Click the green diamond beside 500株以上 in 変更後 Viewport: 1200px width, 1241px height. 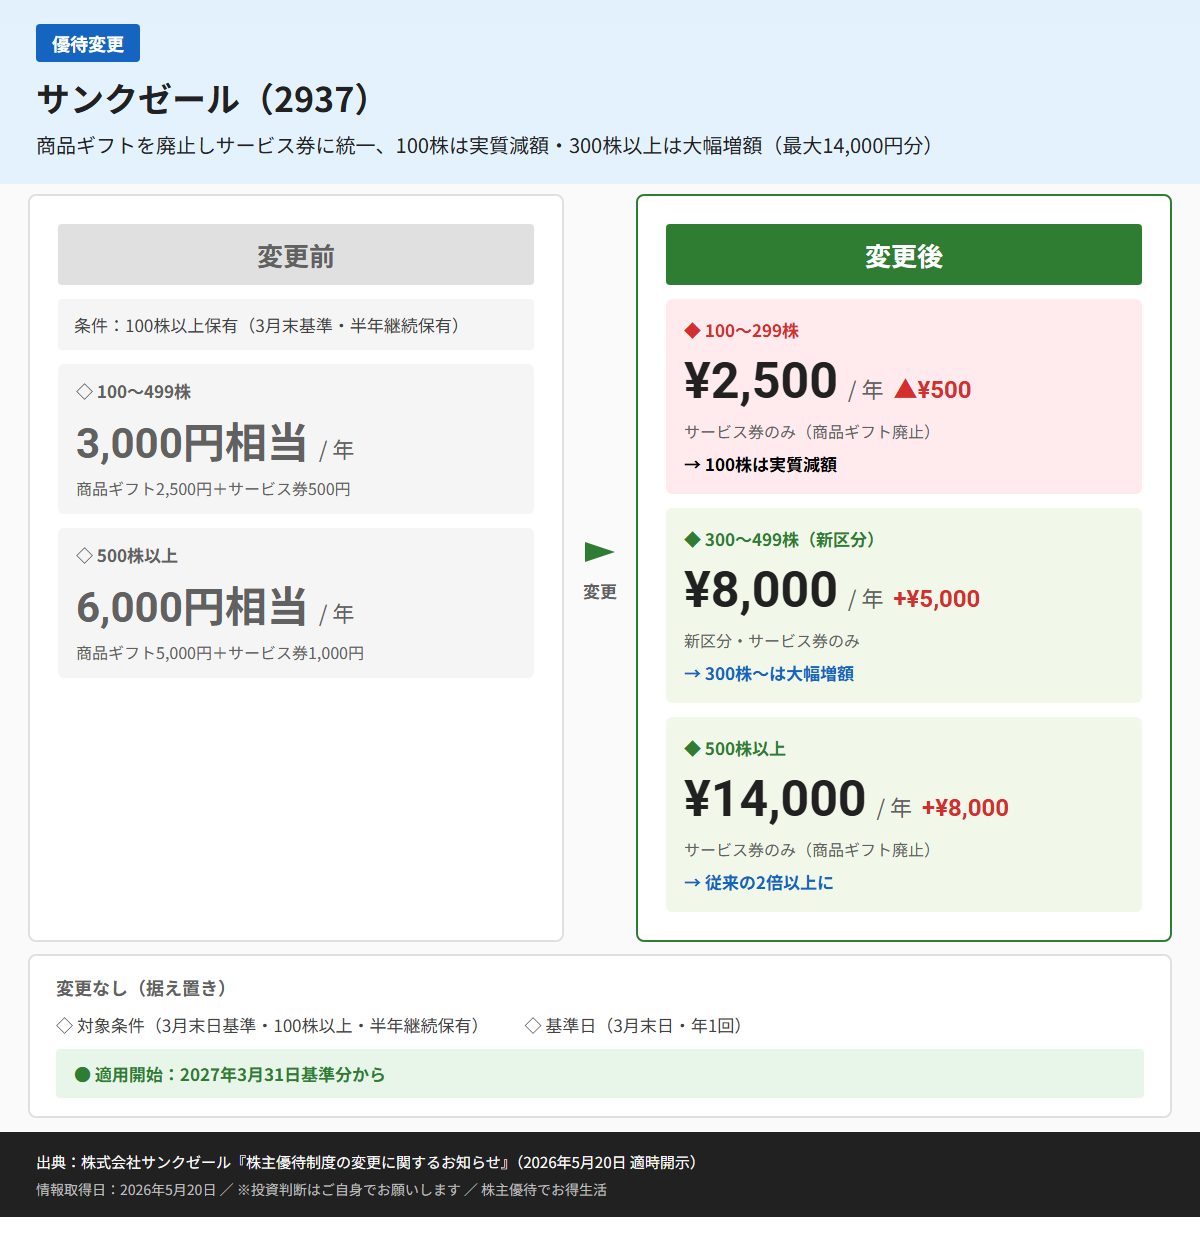coord(691,749)
